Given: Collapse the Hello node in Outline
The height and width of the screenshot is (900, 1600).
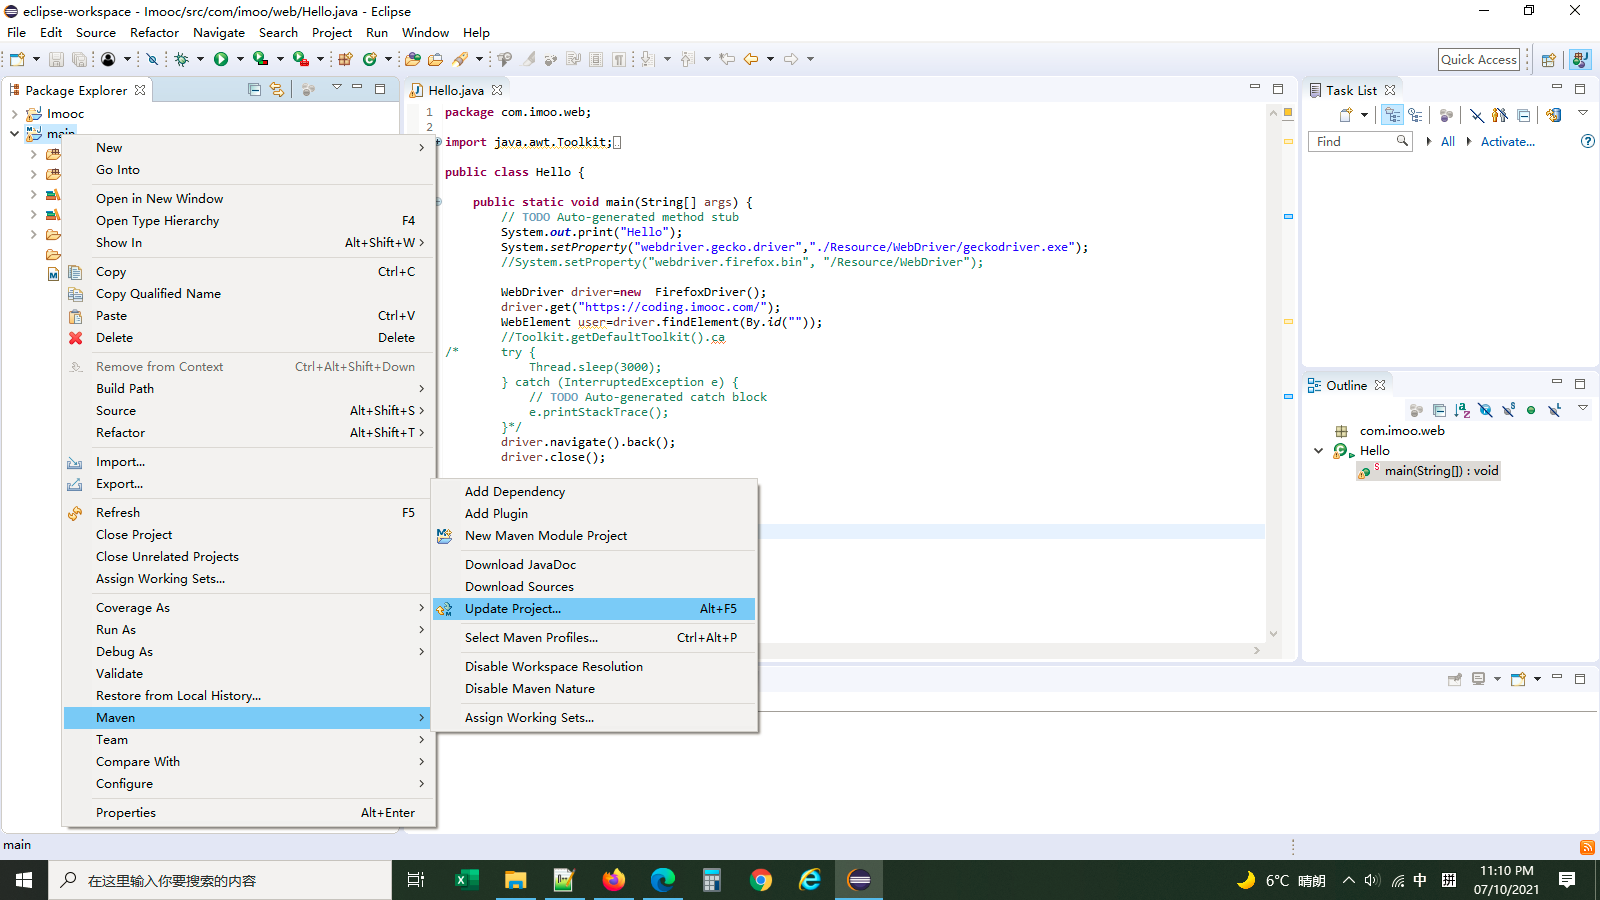Looking at the screenshot, I should (1318, 451).
